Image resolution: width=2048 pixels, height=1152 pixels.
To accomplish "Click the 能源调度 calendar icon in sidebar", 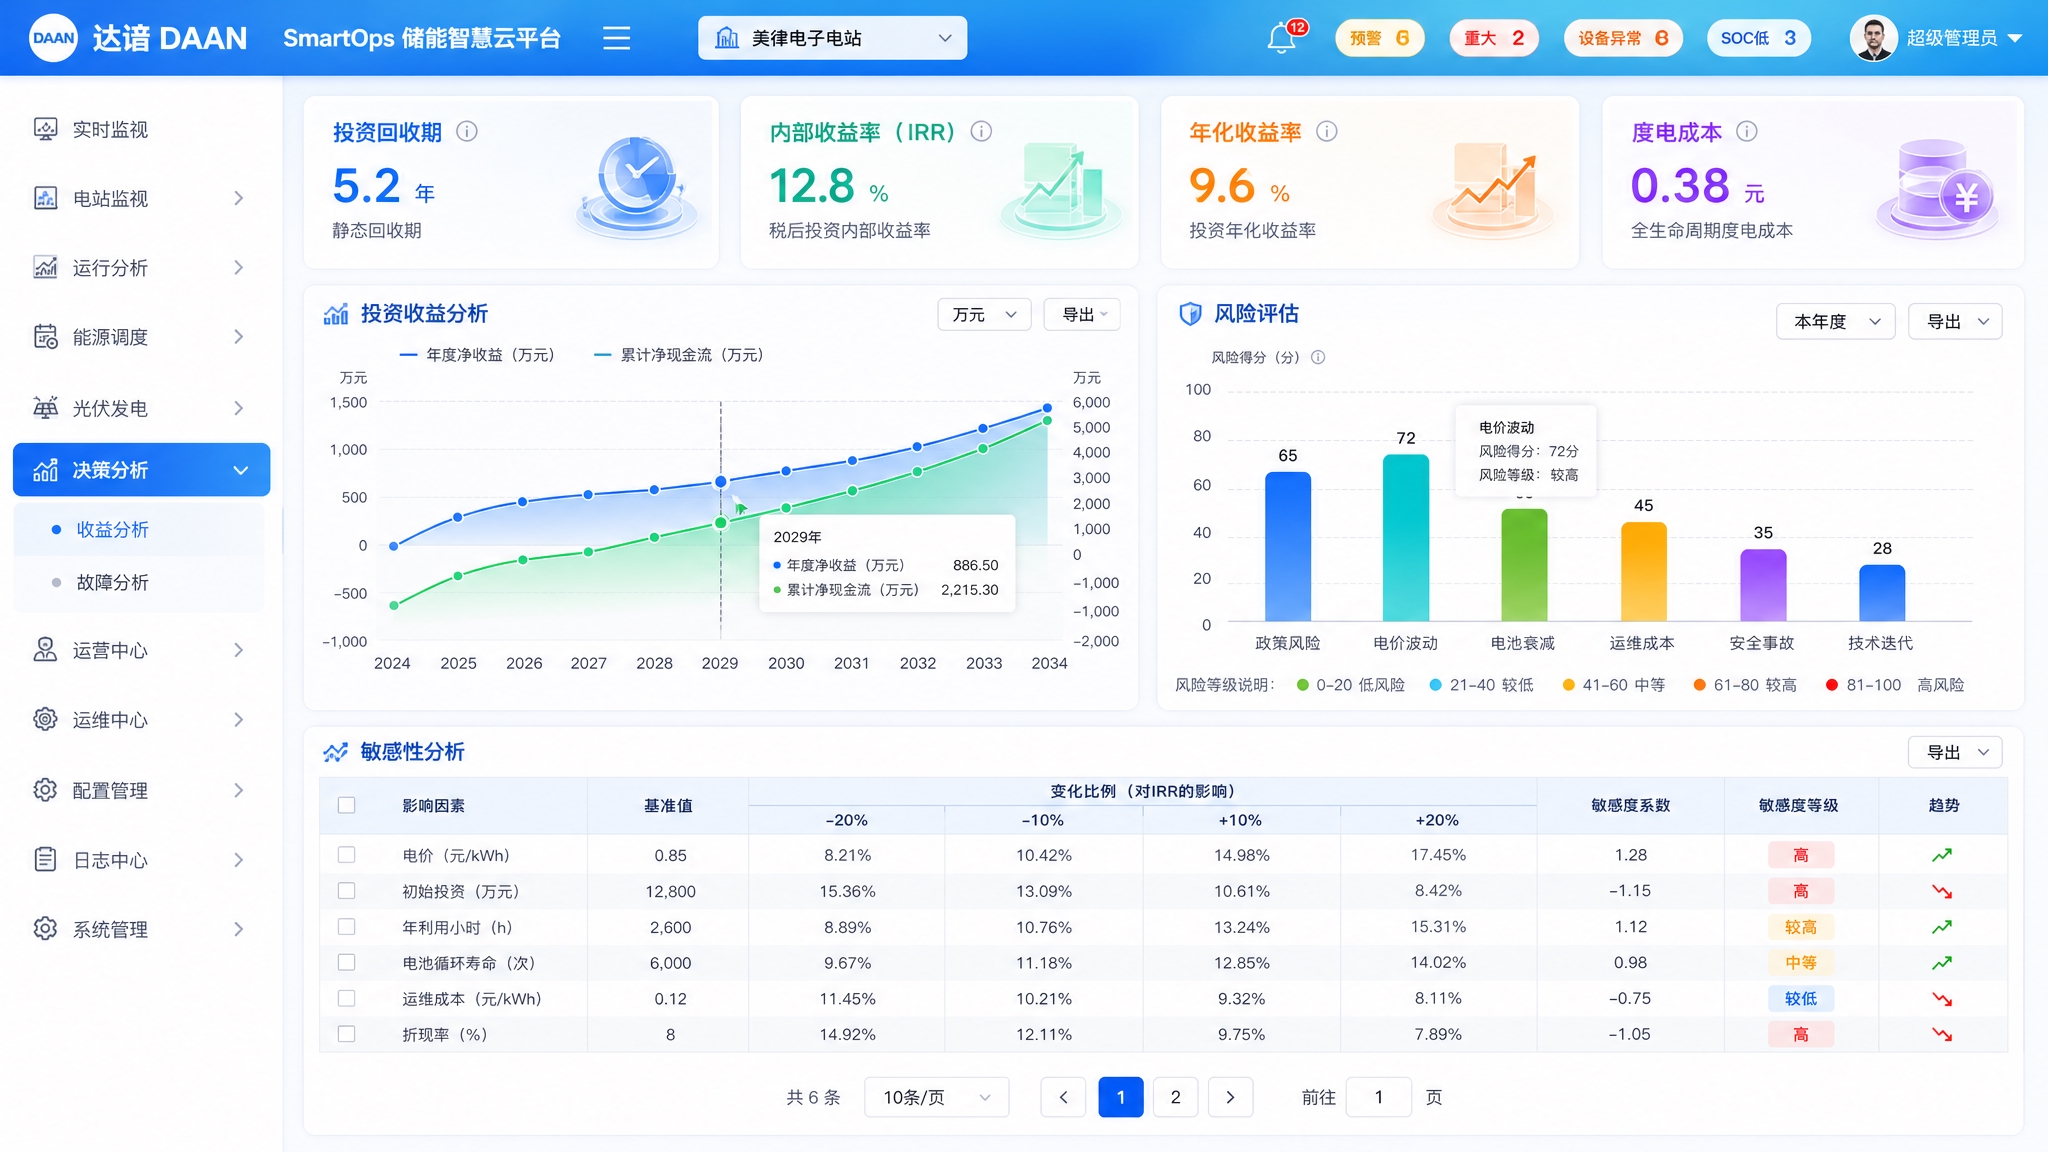I will click(45, 337).
